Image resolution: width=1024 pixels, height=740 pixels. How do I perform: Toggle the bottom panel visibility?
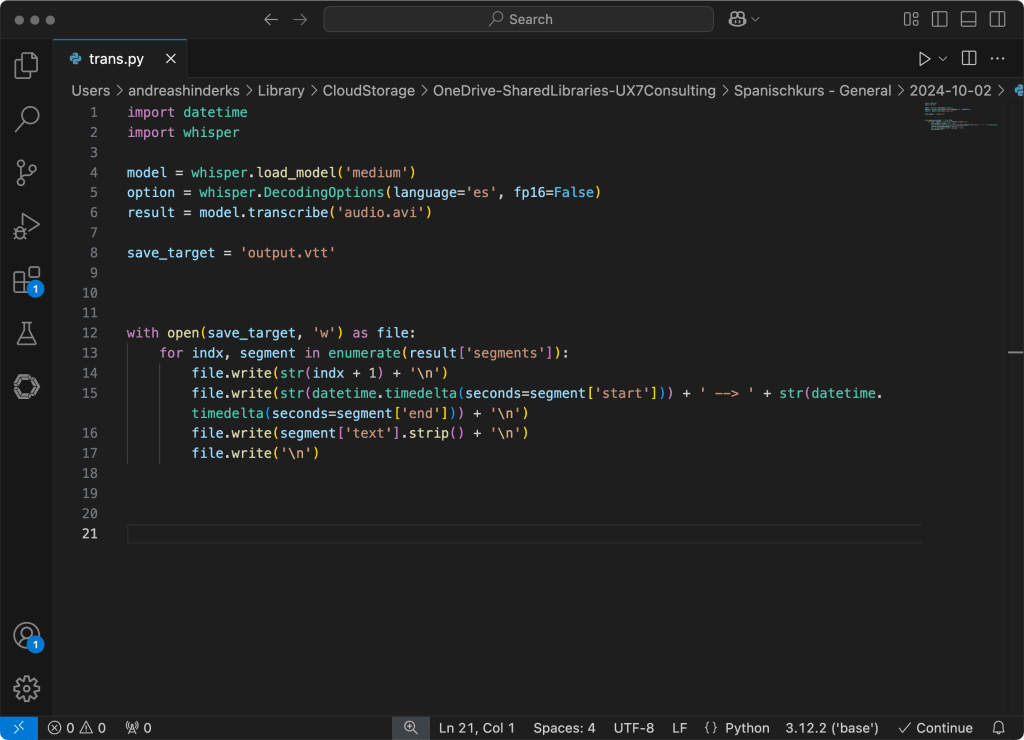968,19
